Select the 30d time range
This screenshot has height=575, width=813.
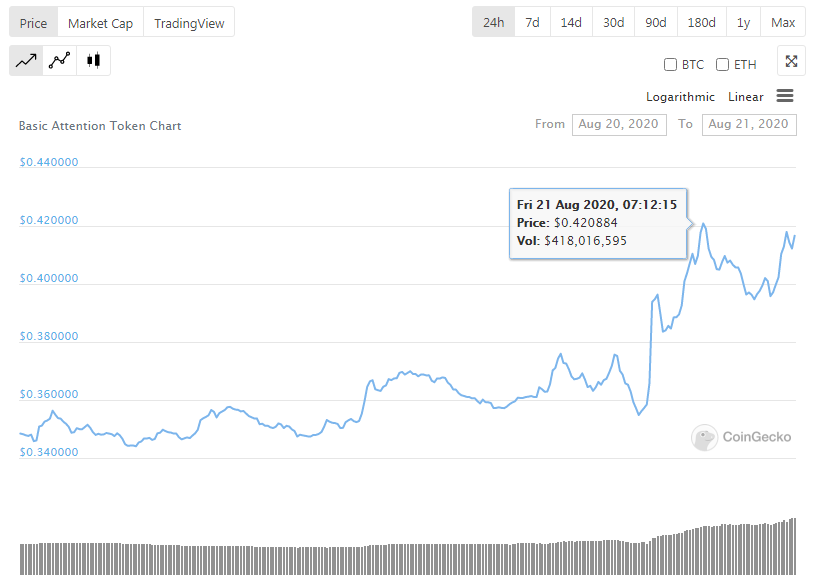(613, 22)
